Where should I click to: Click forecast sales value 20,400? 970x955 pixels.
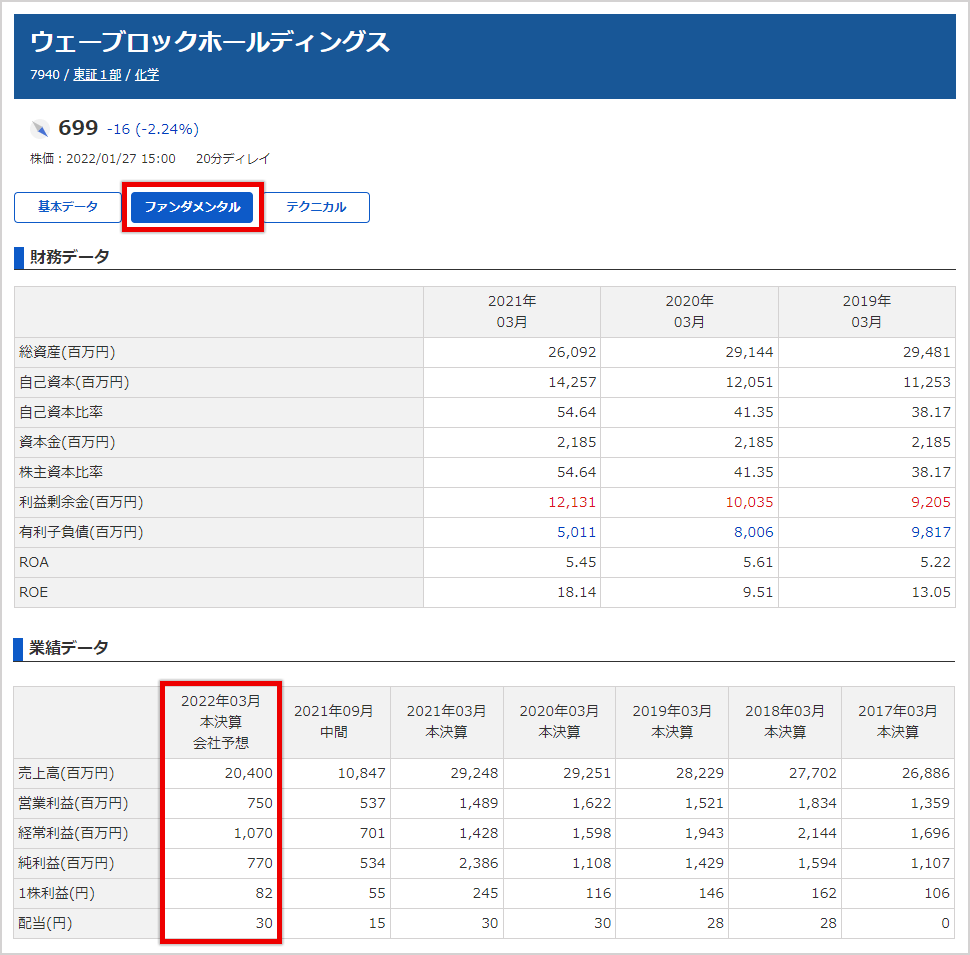(x=248, y=773)
